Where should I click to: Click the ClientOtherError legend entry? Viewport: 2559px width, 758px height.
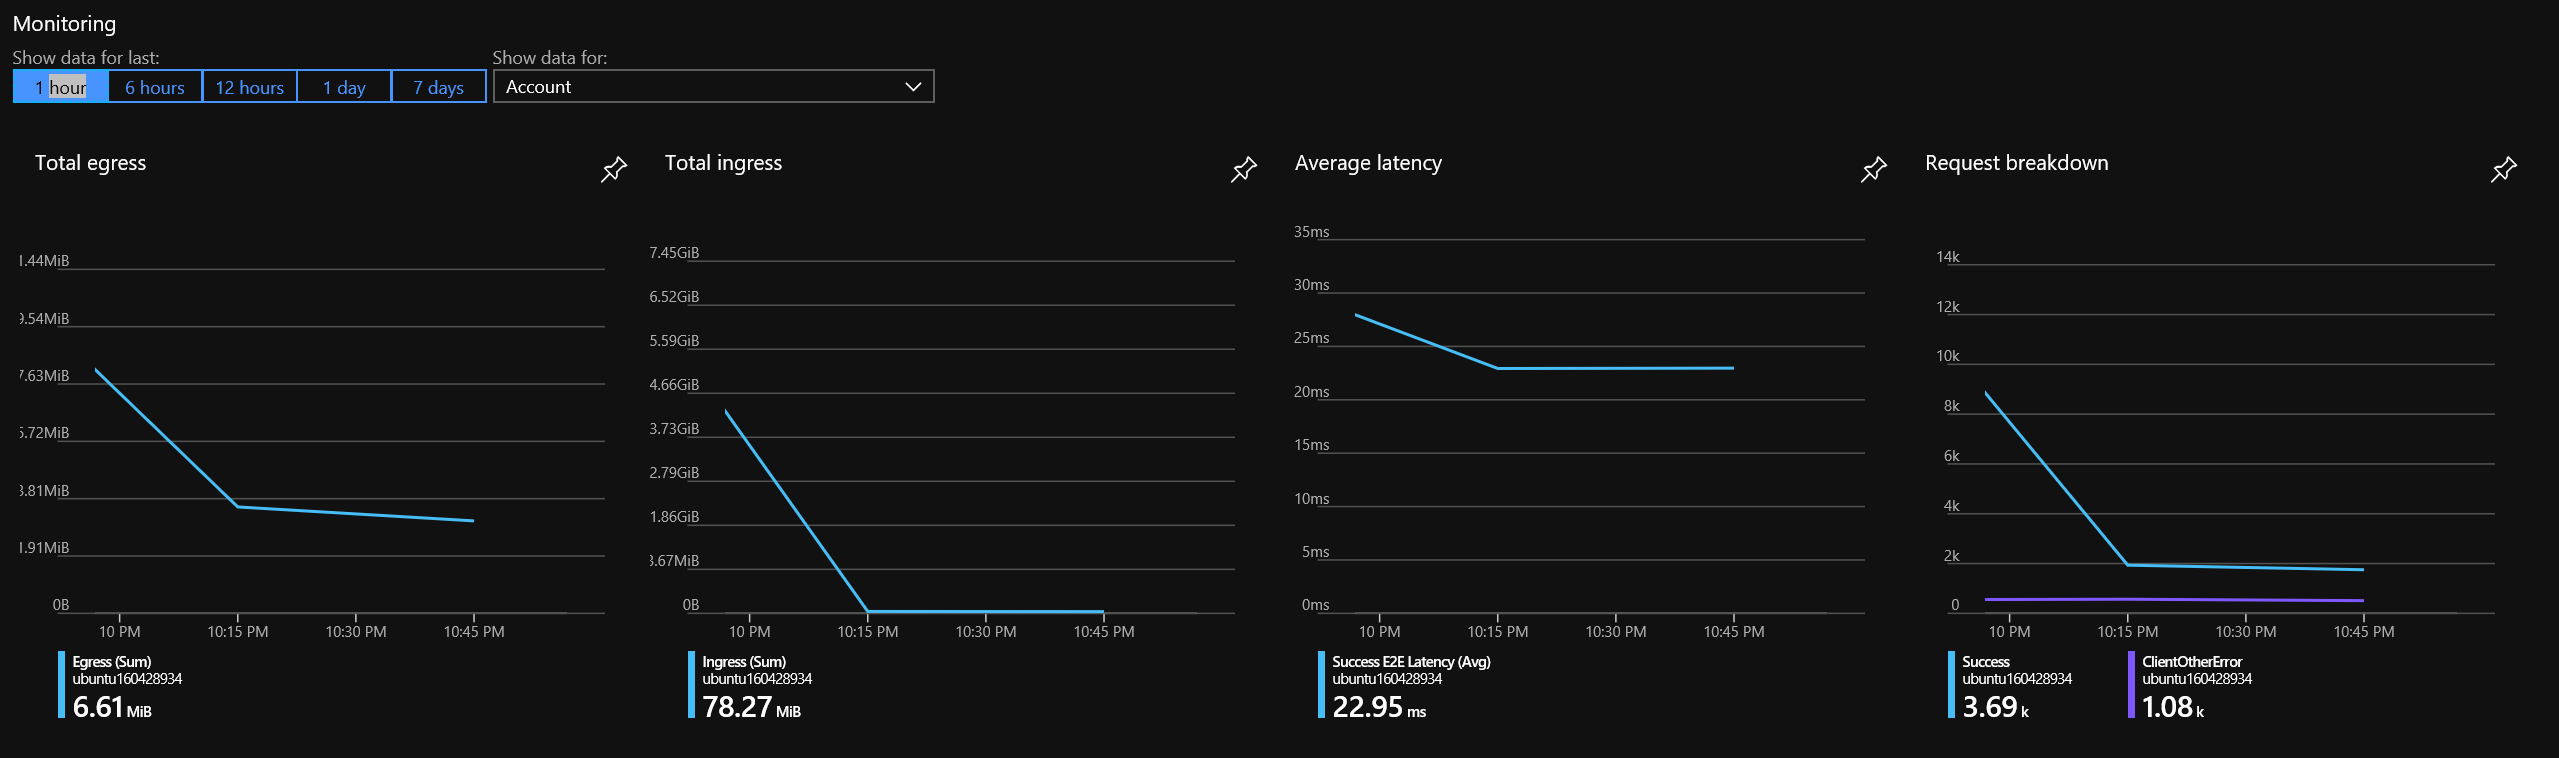(x=2192, y=662)
